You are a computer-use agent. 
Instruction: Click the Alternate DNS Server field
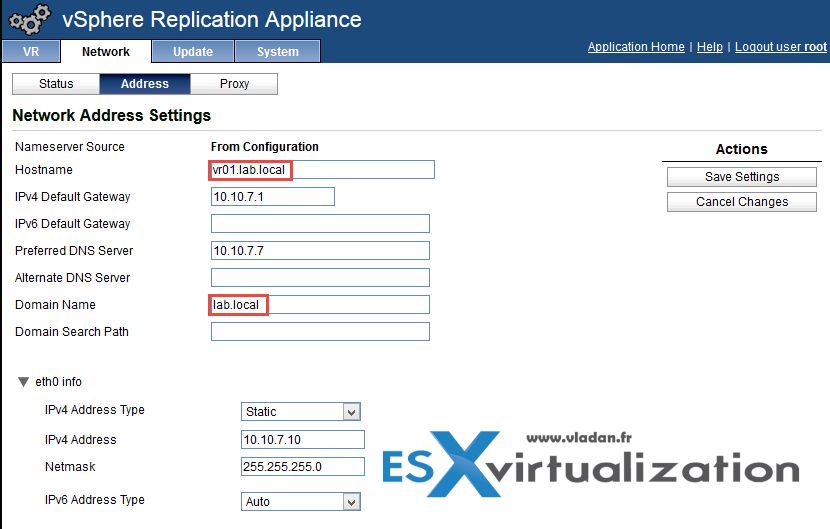tap(320, 277)
